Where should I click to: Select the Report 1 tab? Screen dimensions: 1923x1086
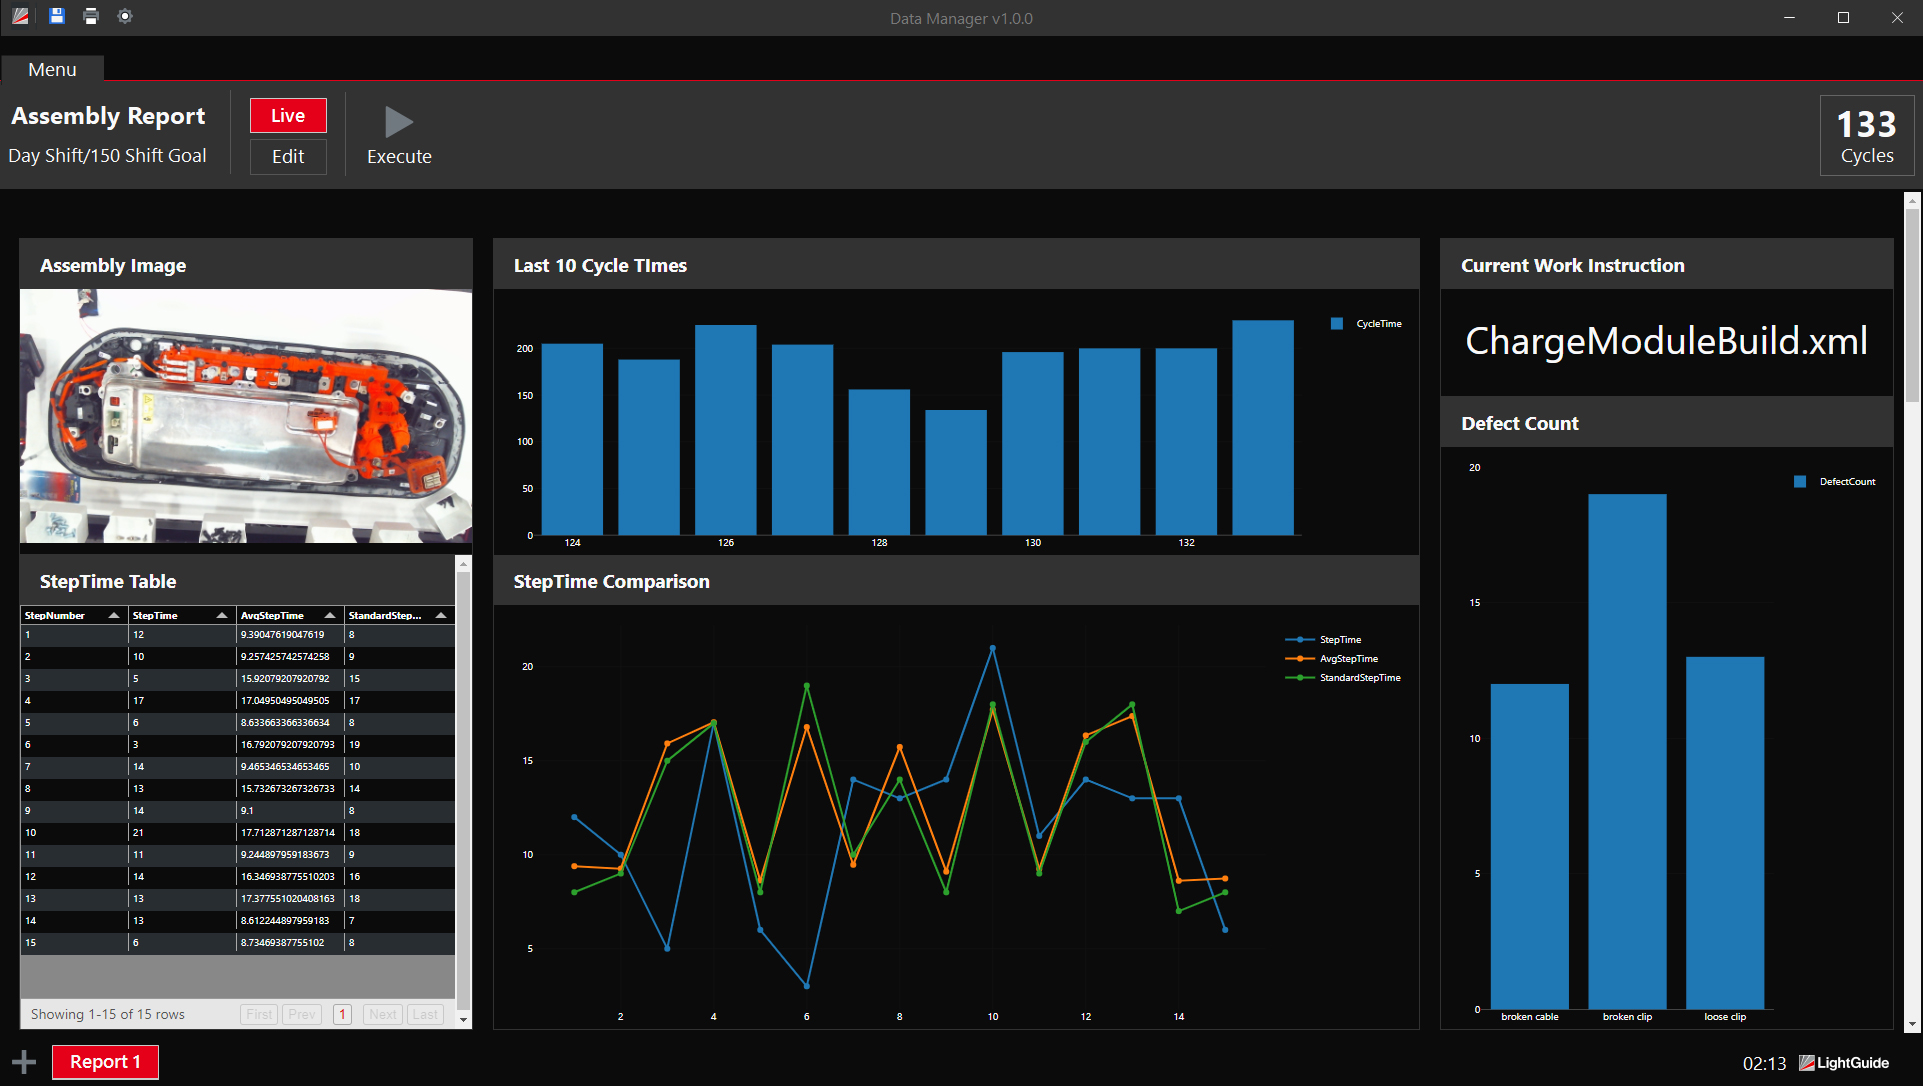[x=105, y=1062]
